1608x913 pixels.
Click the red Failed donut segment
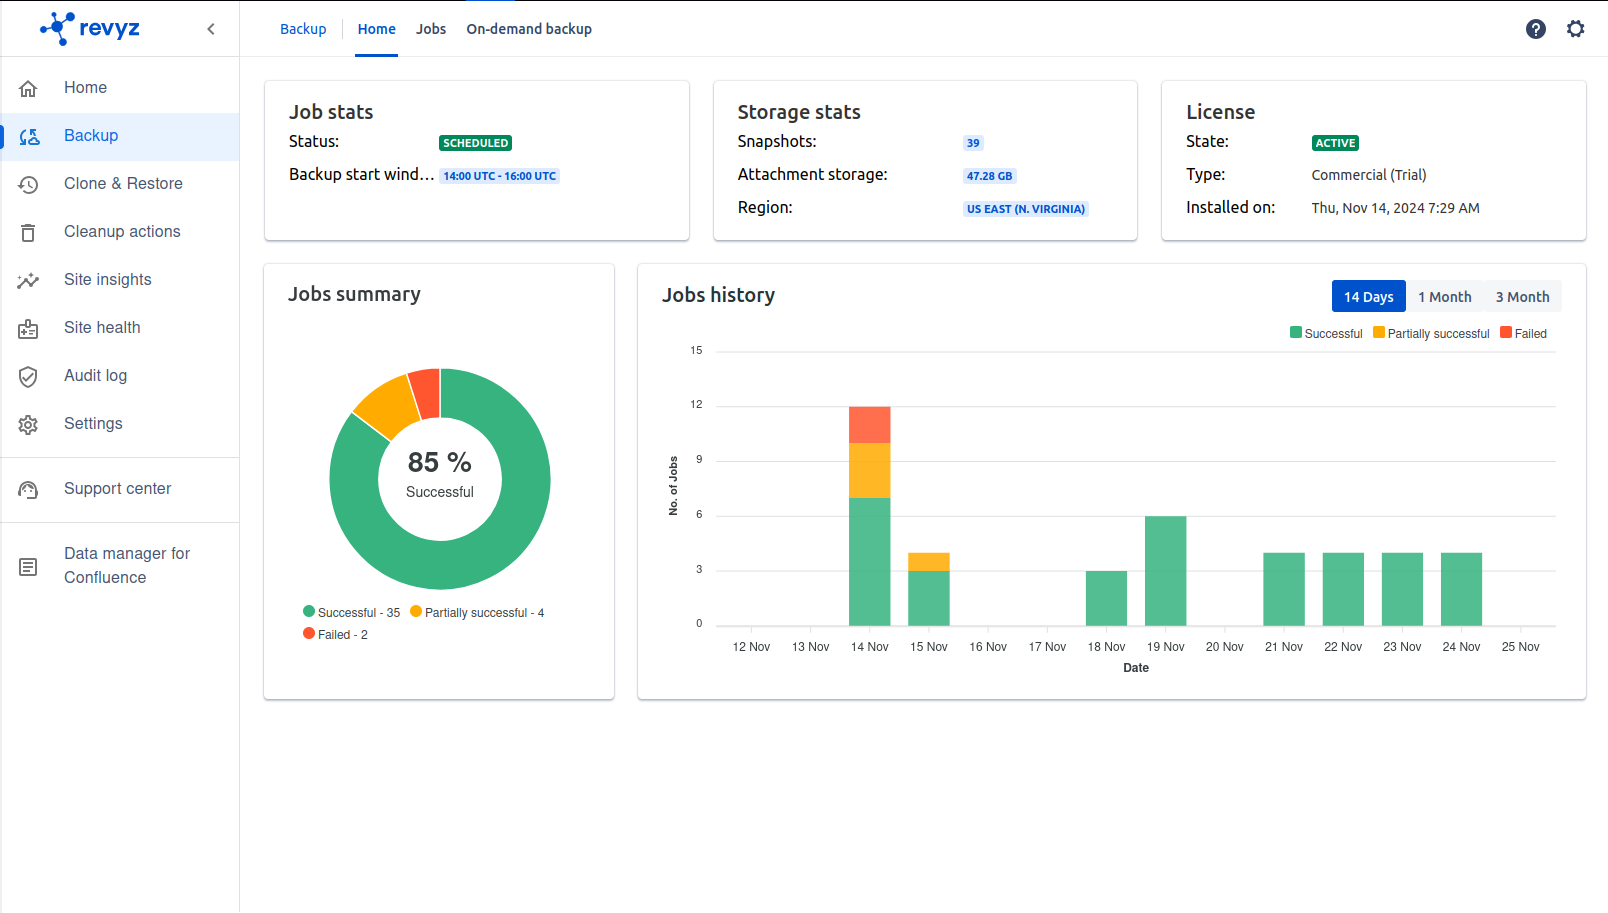[x=426, y=393]
